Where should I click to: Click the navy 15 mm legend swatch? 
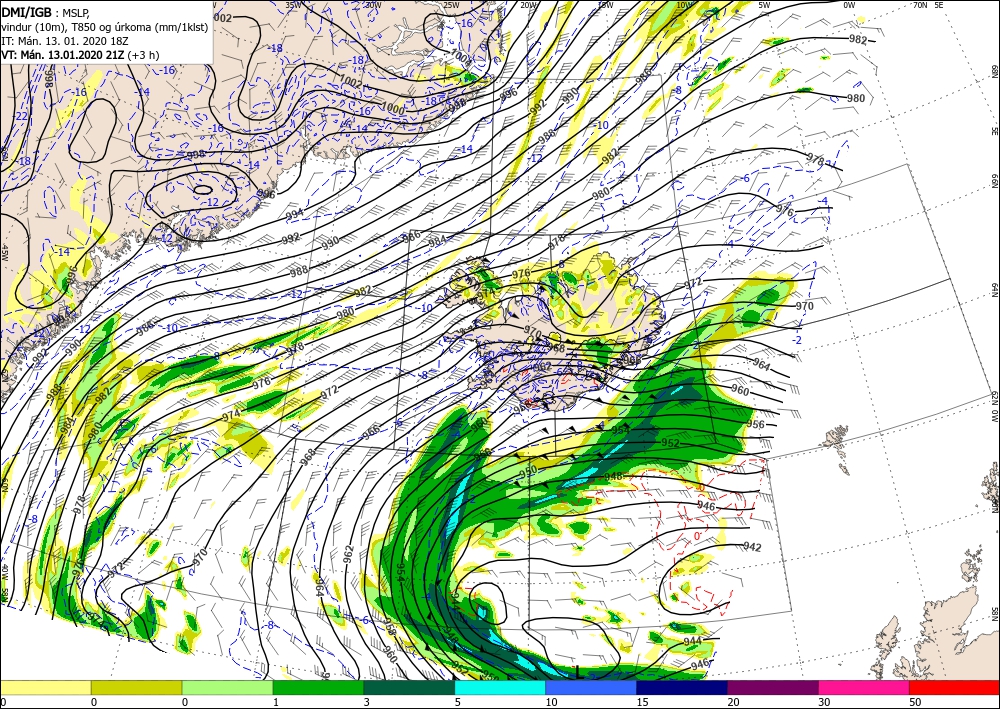(682, 687)
